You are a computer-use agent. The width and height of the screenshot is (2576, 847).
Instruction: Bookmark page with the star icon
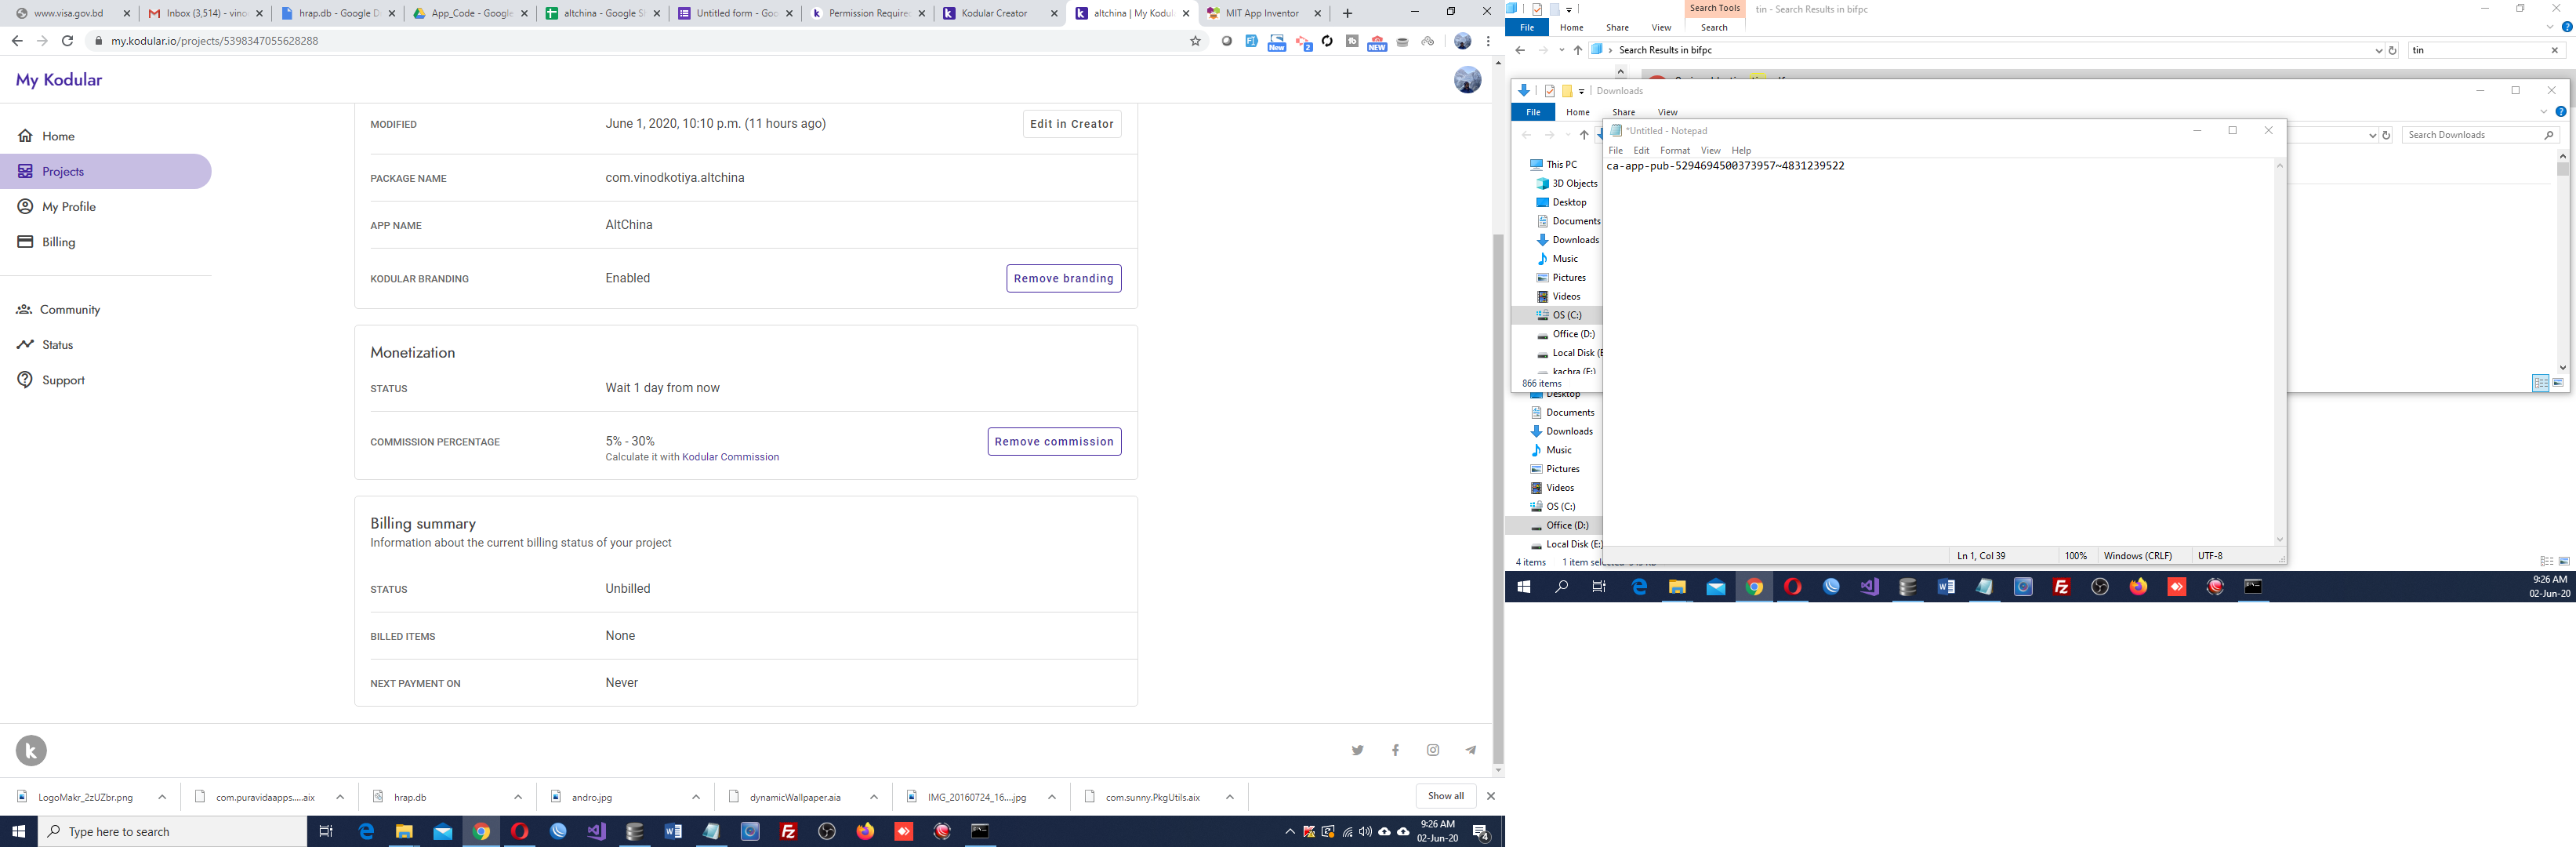coord(1195,41)
